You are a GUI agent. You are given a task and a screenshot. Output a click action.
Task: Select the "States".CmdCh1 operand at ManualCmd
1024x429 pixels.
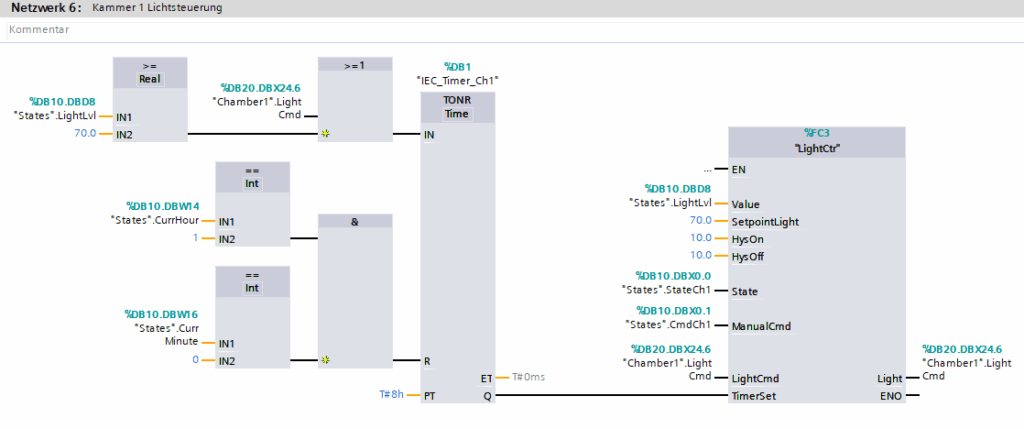click(x=669, y=325)
